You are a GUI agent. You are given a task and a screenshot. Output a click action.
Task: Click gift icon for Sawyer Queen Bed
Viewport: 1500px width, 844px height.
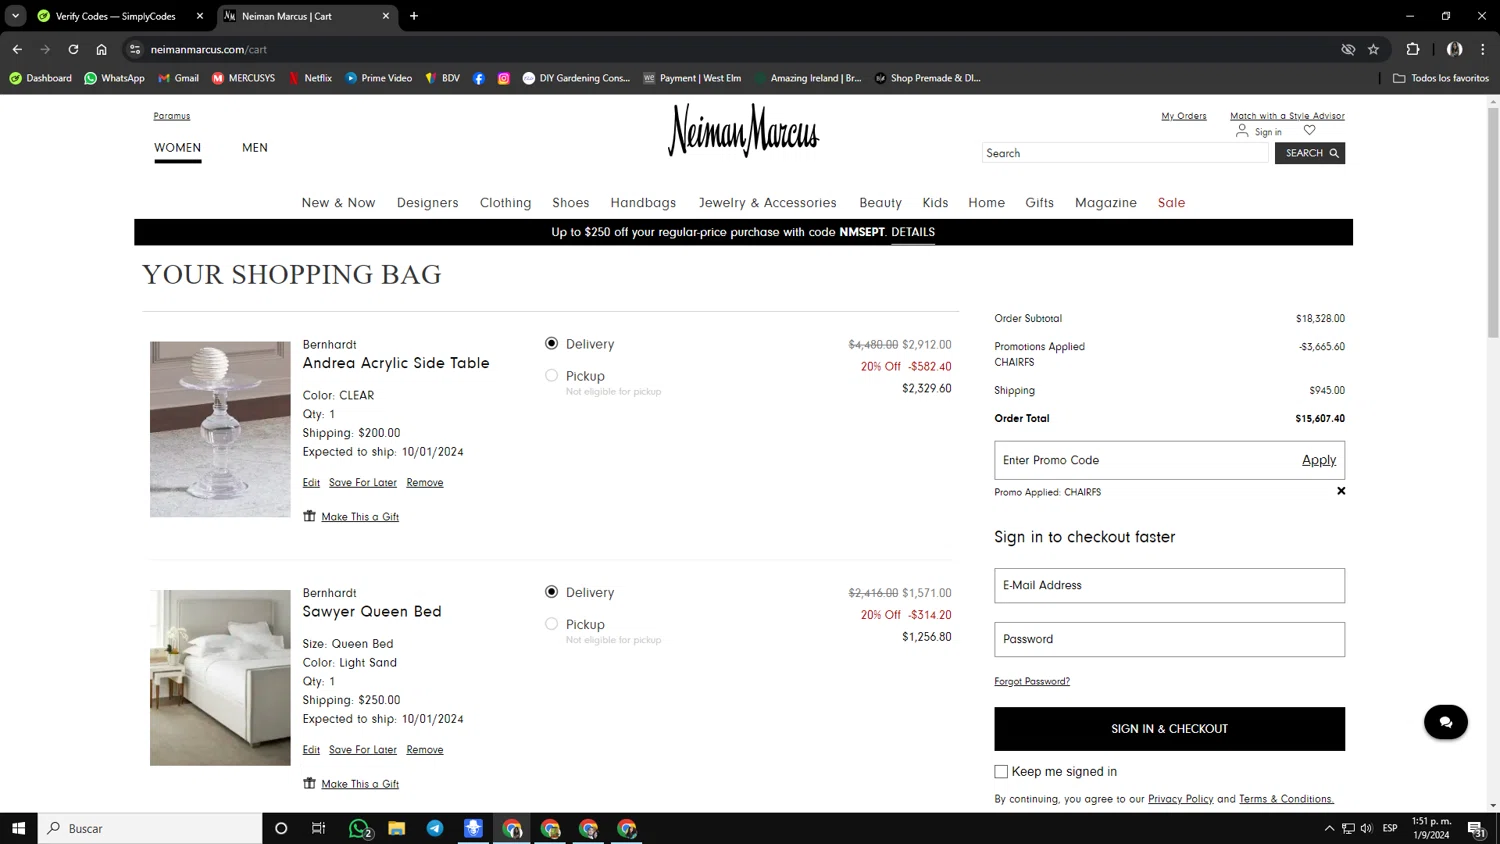[x=309, y=783]
